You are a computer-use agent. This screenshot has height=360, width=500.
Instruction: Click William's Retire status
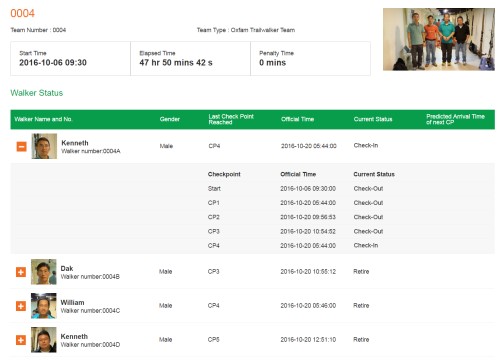[x=361, y=306]
